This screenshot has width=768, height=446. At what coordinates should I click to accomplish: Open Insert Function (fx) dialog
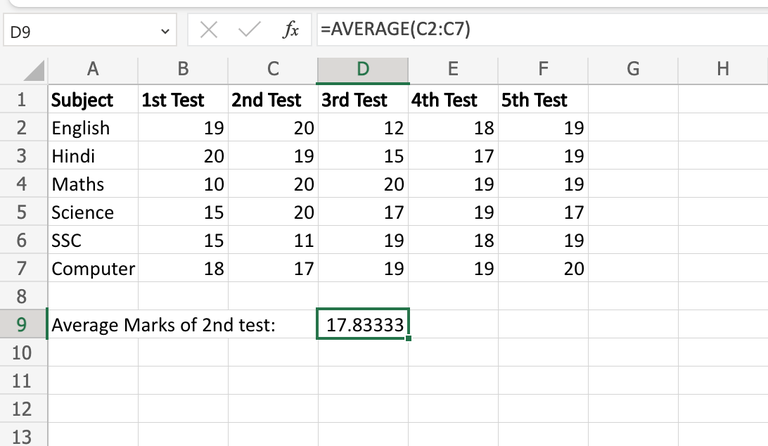click(x=291, y=30)
